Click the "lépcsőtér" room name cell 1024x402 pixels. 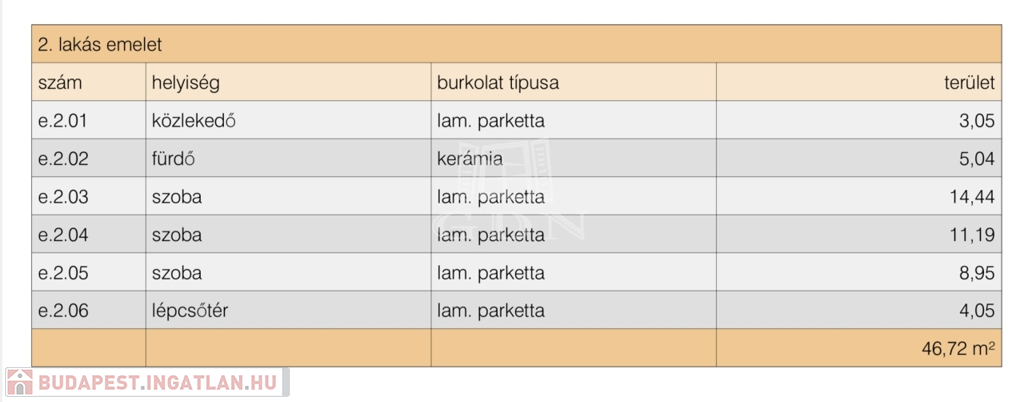(x=190, y=311)
